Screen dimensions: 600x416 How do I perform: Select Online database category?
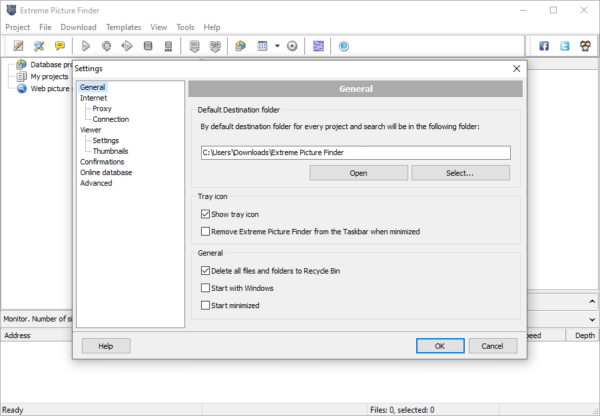[x=106, y=173]
